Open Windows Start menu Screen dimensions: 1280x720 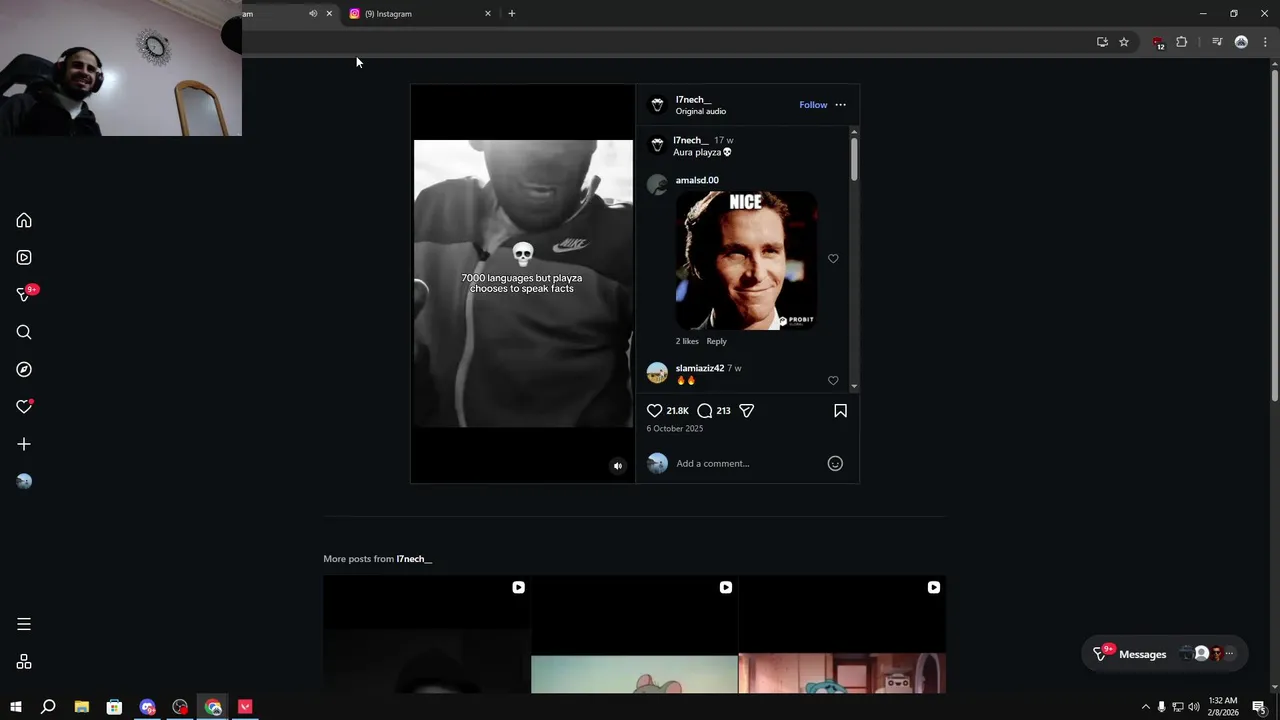(x=16, y=707)
